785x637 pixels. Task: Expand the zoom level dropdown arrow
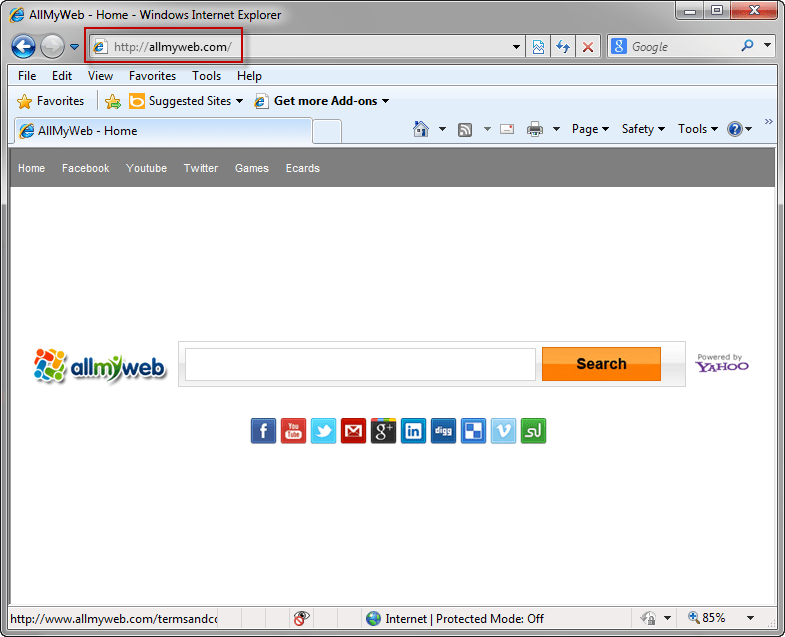pos(750,618)
